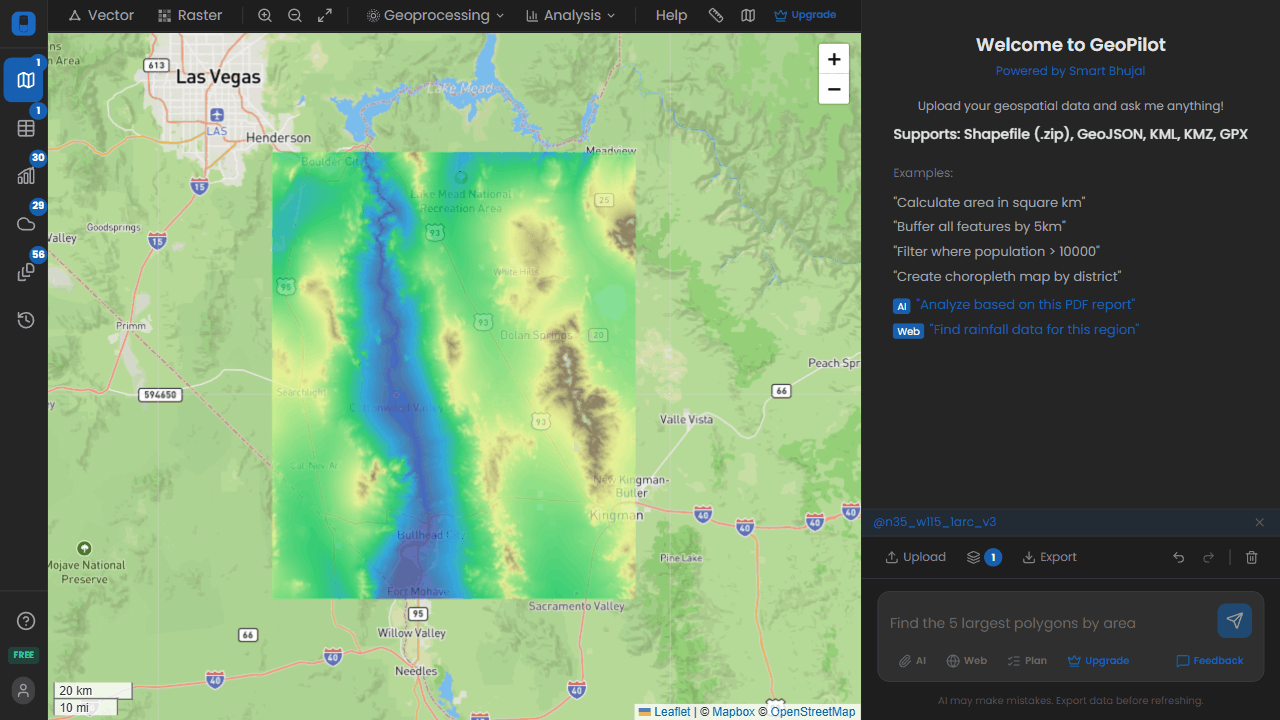The width and height of the screenshot is (1280, 720).
Task: Click the cloud data icon in sidebar
Action: pos(24,224)
